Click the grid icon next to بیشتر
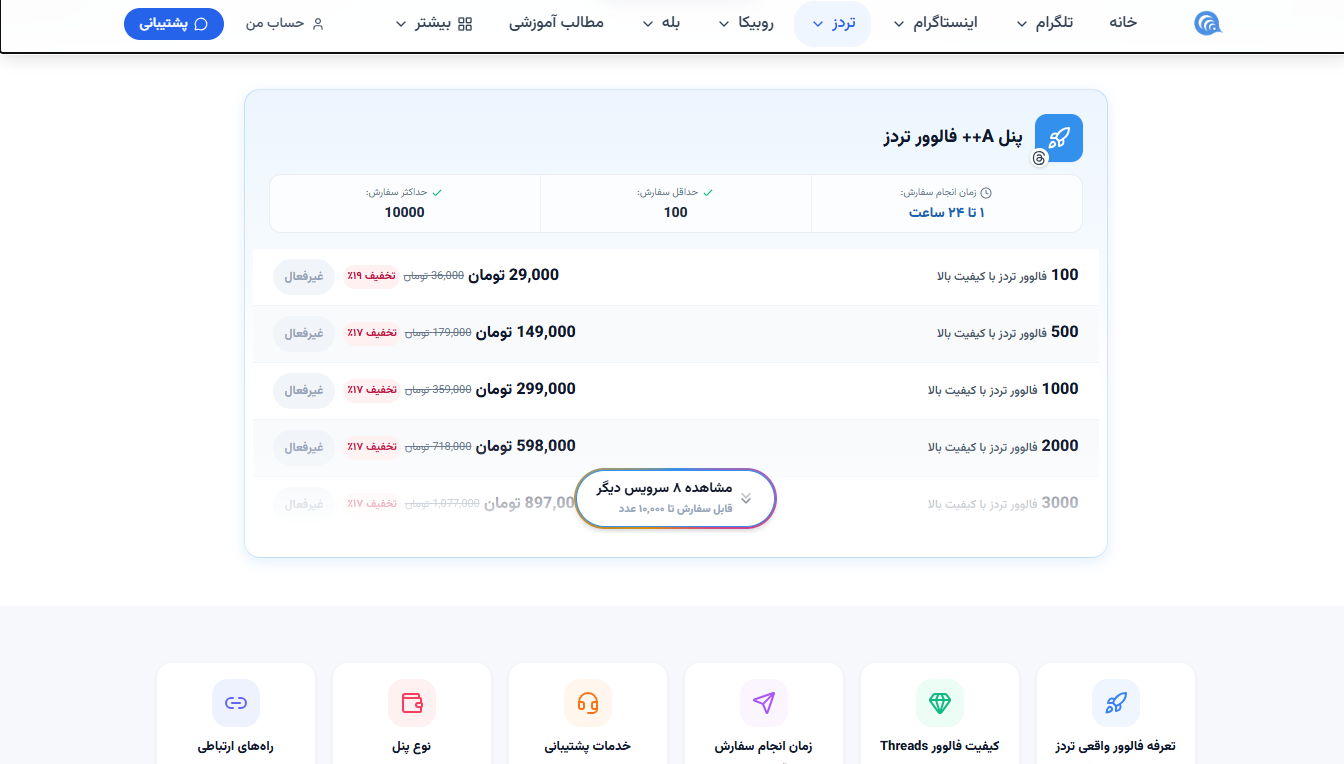1344x764 pixels. (x=465, y=23)
